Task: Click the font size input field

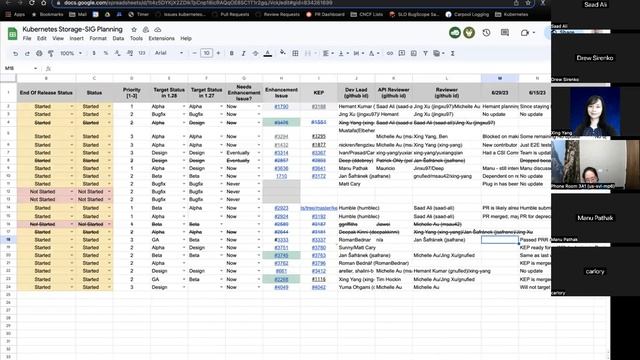Action: pyautogui.click(x=207, y=53)
